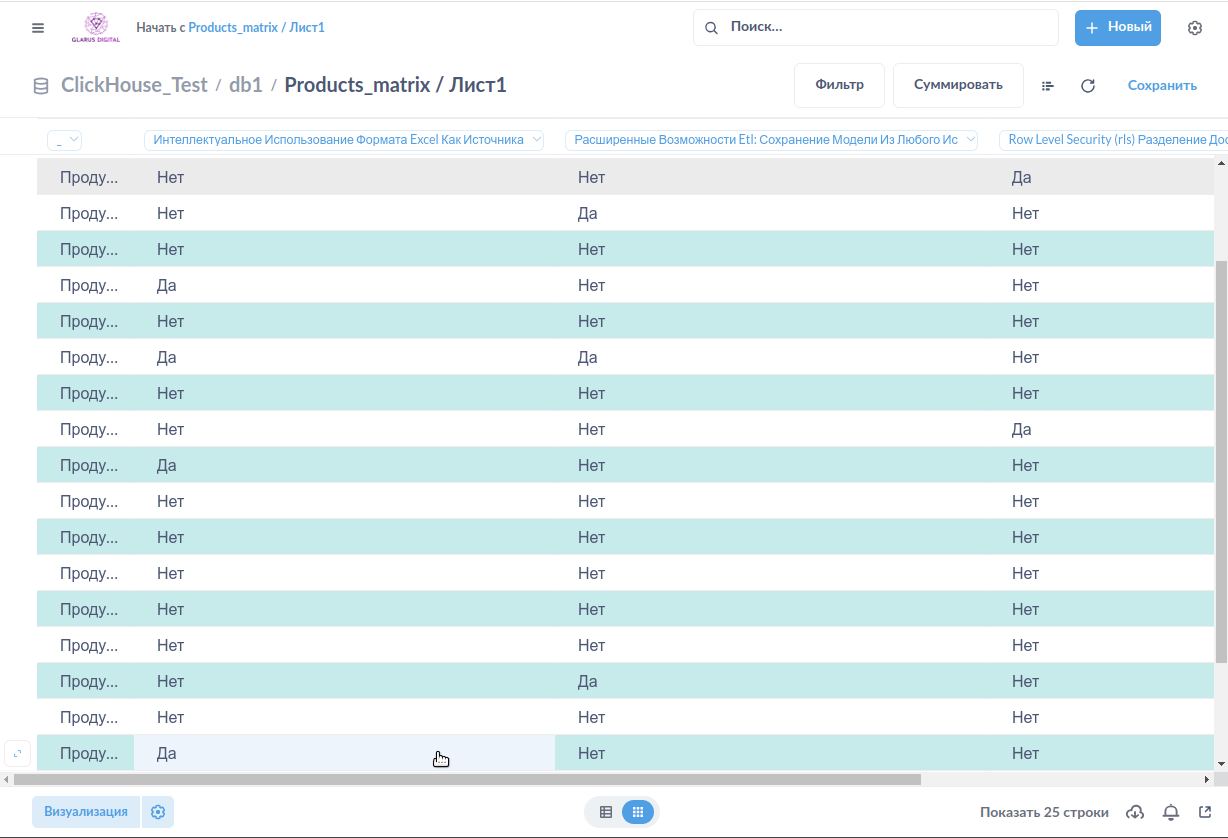
Task: Click the Суммировать button
Action: (x=958, y=85)
